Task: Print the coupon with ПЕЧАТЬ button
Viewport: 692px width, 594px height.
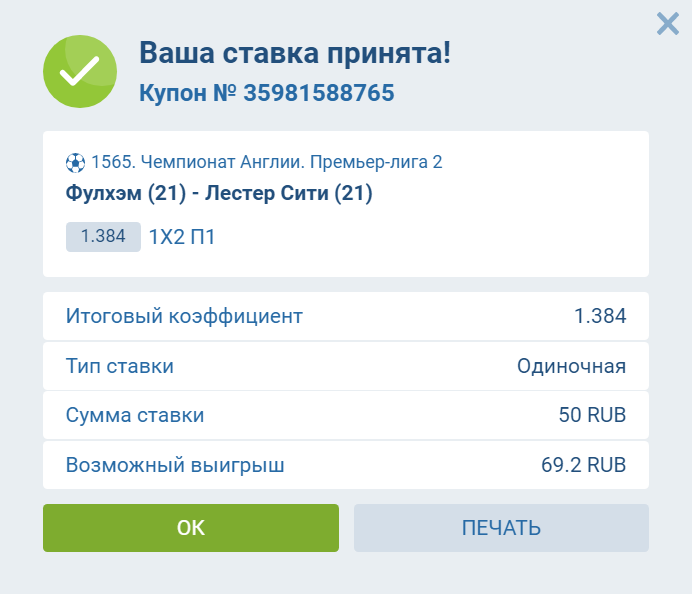Action: coord(501,528)
